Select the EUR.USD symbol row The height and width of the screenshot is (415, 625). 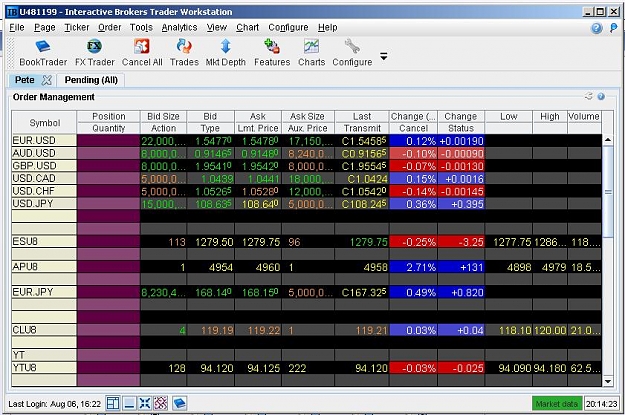click(44, 140)
